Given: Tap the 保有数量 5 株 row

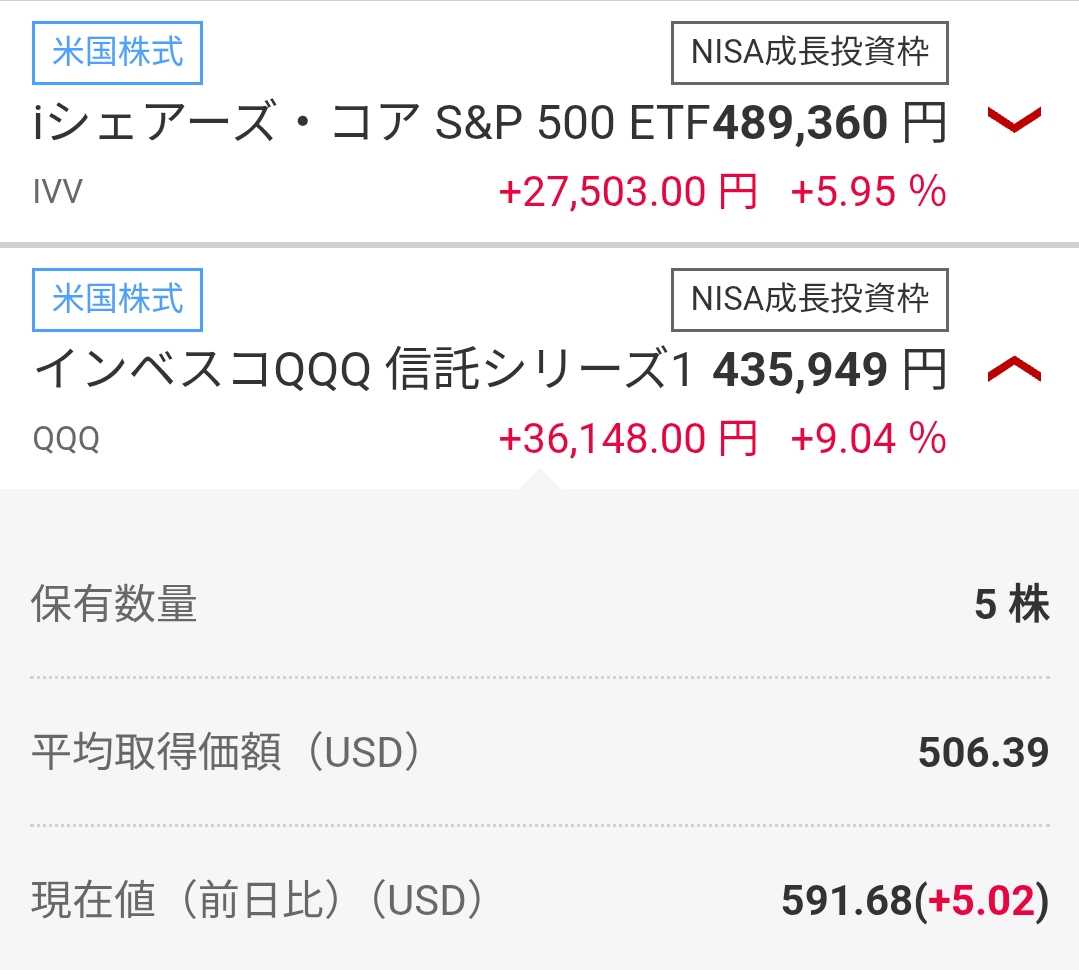Looking at the screenshot, I should [539, 605].
